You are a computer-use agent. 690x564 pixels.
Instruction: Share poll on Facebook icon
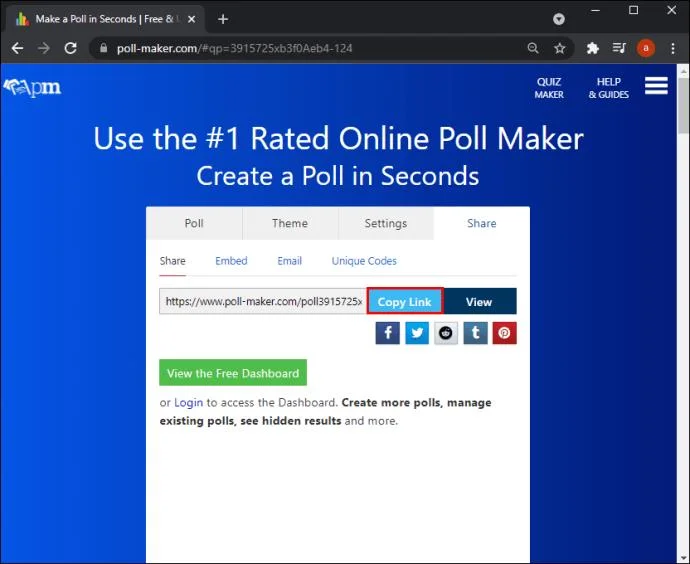point(387,333)
